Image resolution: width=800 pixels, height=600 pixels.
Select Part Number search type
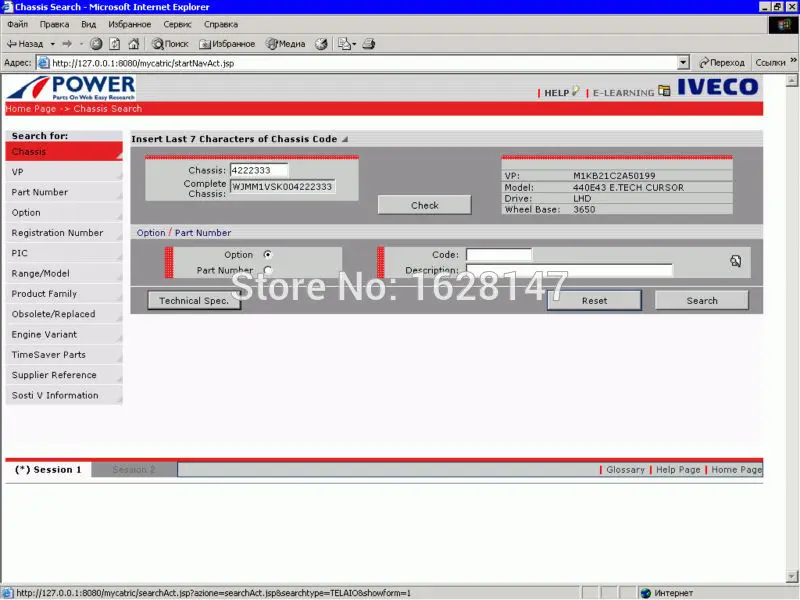pyautogui.click(x=64, y=192)
